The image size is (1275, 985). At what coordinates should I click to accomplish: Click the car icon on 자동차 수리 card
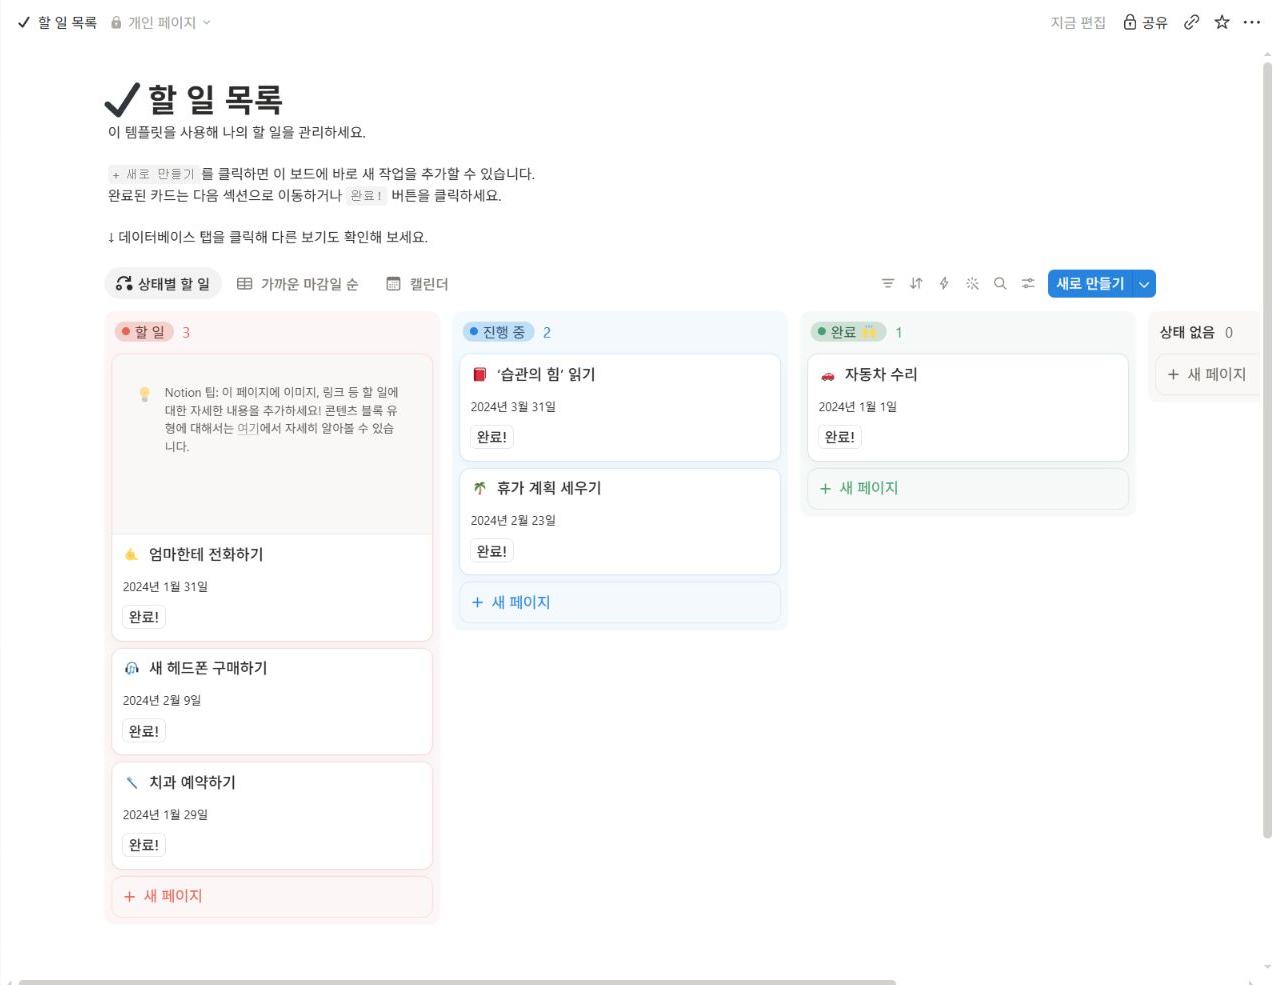(828, 375)
